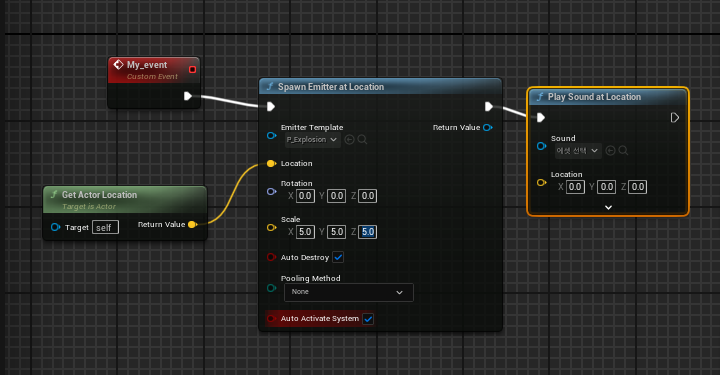Click Spawn Emitter execution input pin

coord(271,107)
